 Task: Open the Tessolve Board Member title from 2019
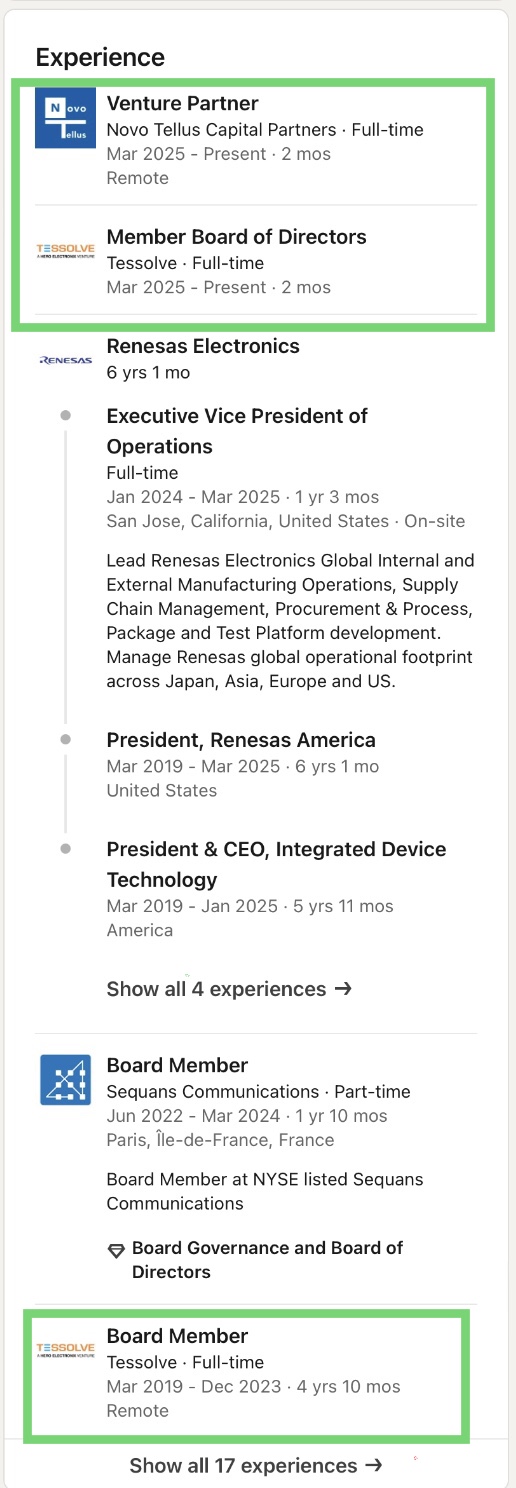click(177, 1336)
